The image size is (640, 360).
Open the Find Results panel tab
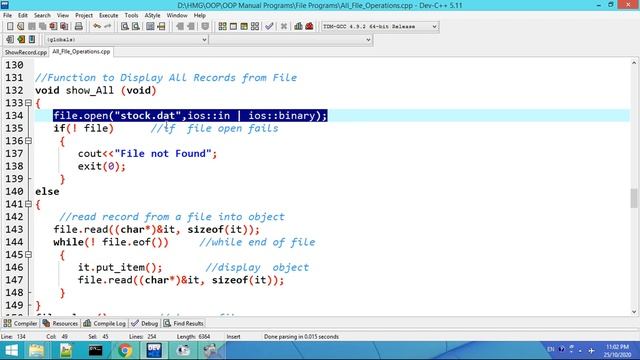click(x=184, y=323)
